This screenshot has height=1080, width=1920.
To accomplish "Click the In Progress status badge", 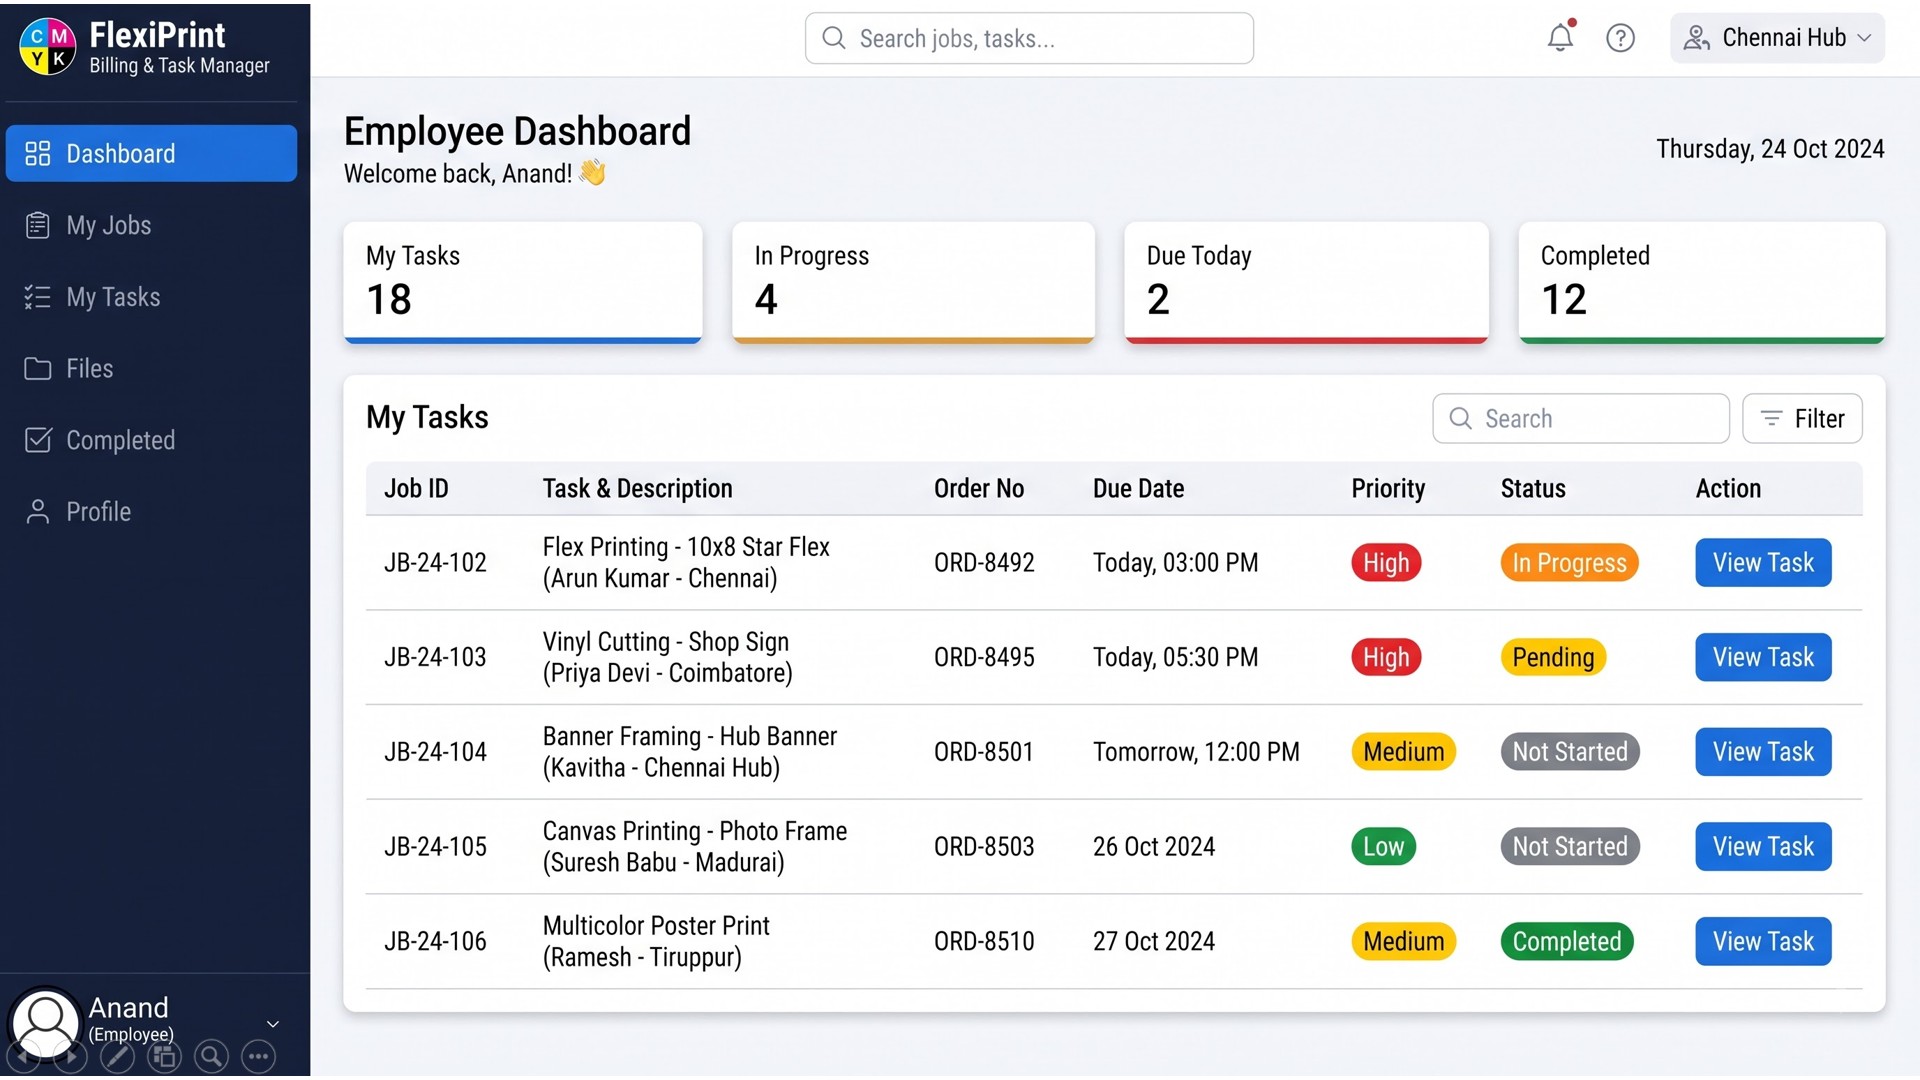I will coord(1569,562).
